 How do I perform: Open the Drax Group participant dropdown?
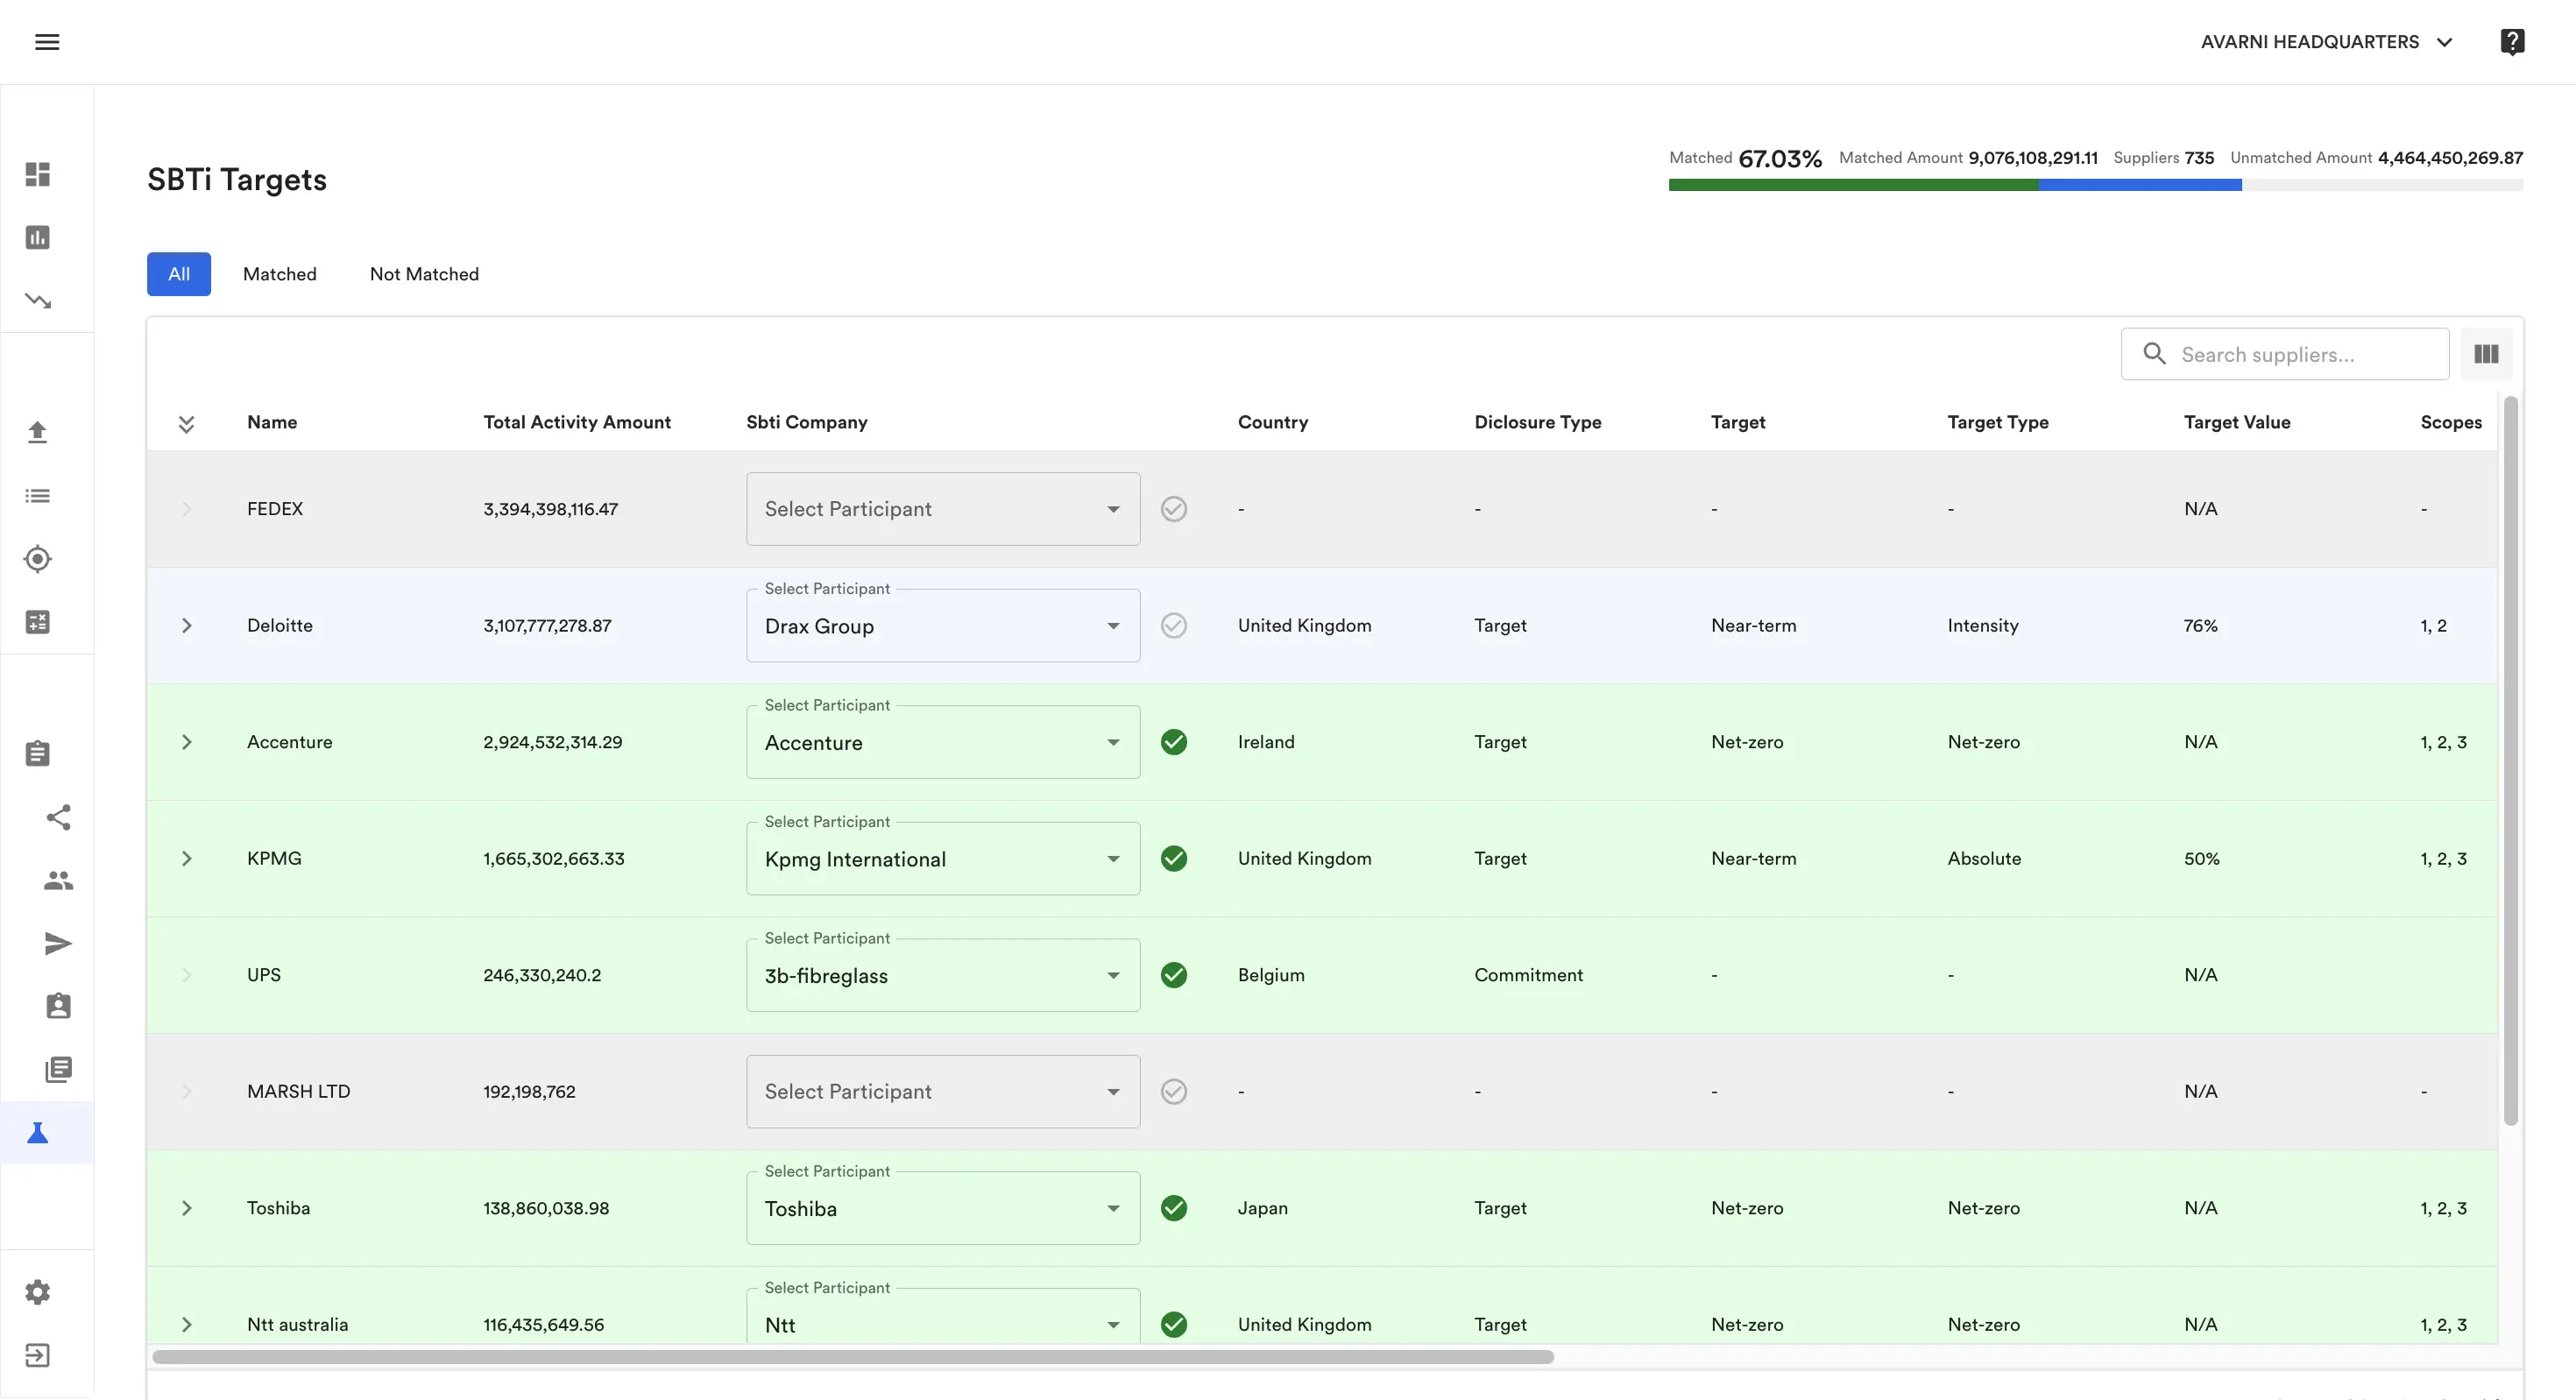(943, 626)
